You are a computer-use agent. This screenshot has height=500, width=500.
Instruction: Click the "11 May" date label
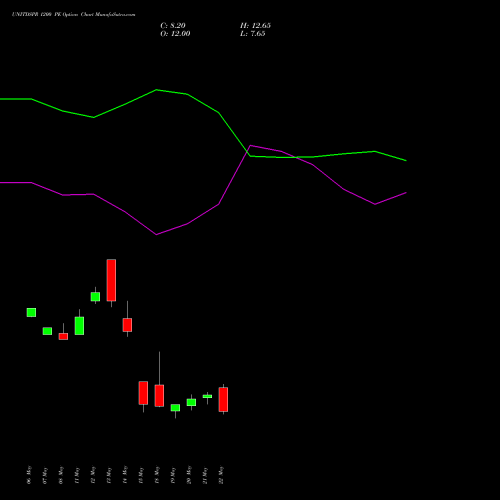(x=77, y=475)
